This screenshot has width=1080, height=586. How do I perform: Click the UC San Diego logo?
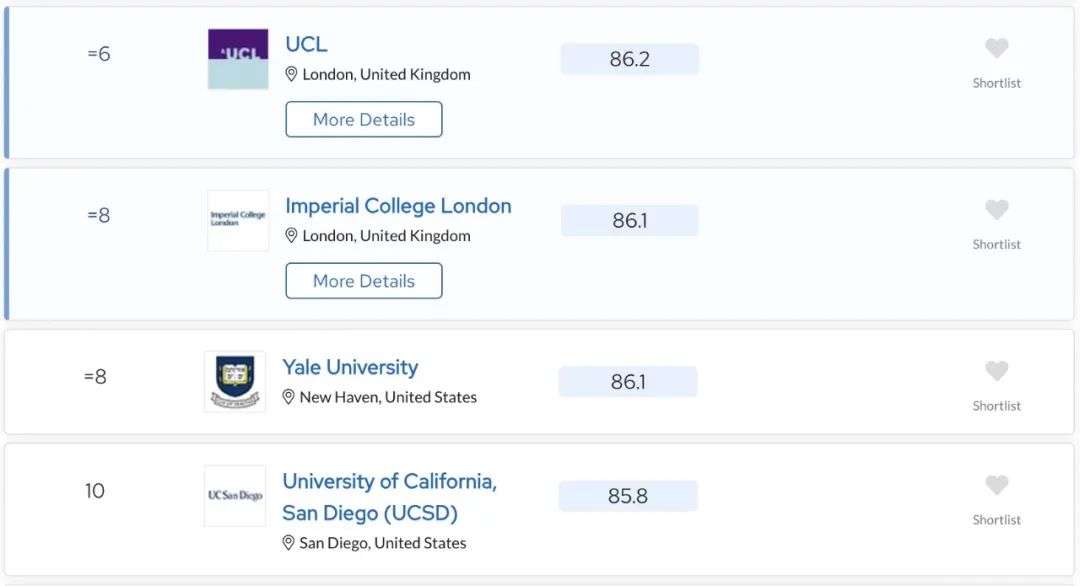[235, 496]
